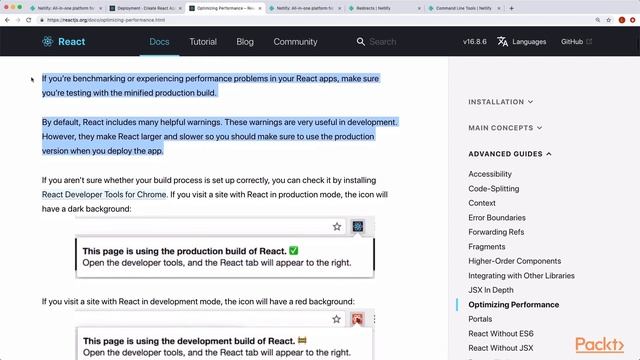Select Optimizing Performance in the sidebar
640x360 pixels.
[513, 304]
